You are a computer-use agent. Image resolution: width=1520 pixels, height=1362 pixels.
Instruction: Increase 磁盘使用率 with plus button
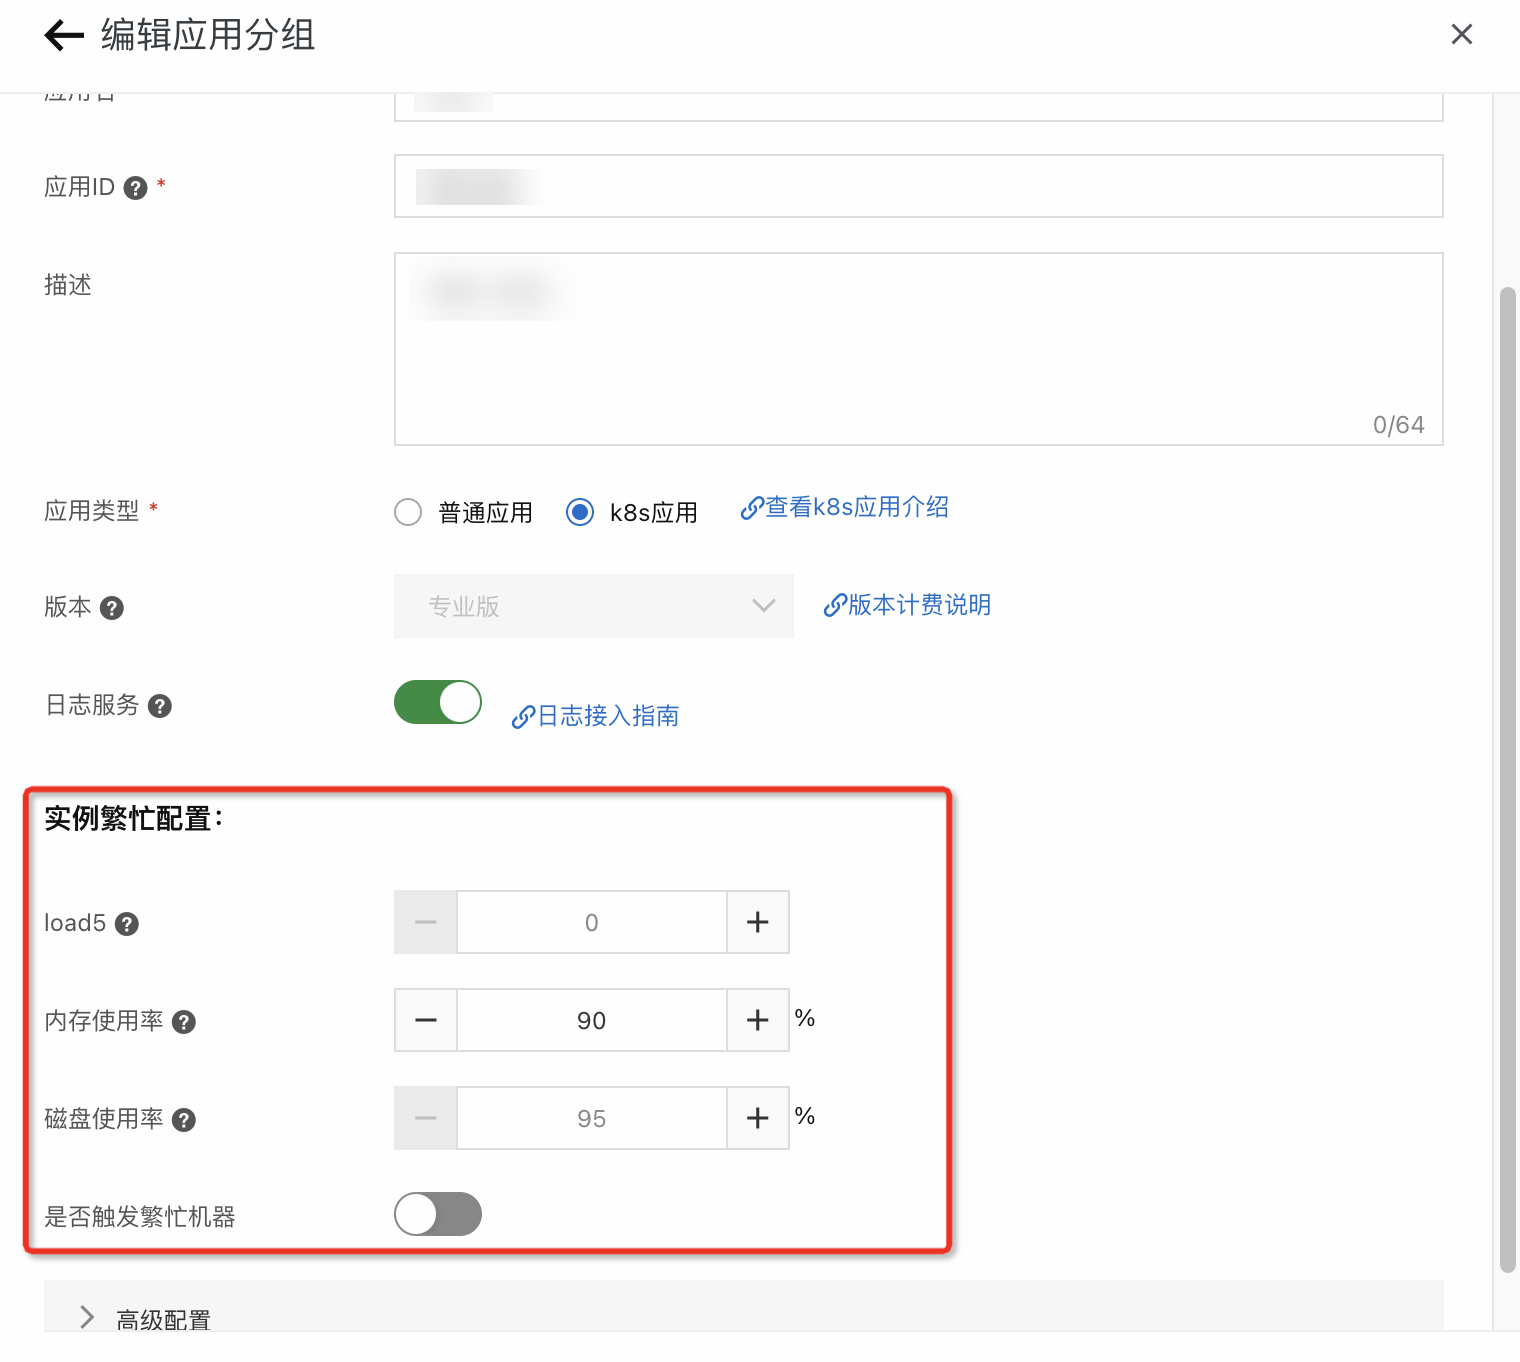point(758,1118)
